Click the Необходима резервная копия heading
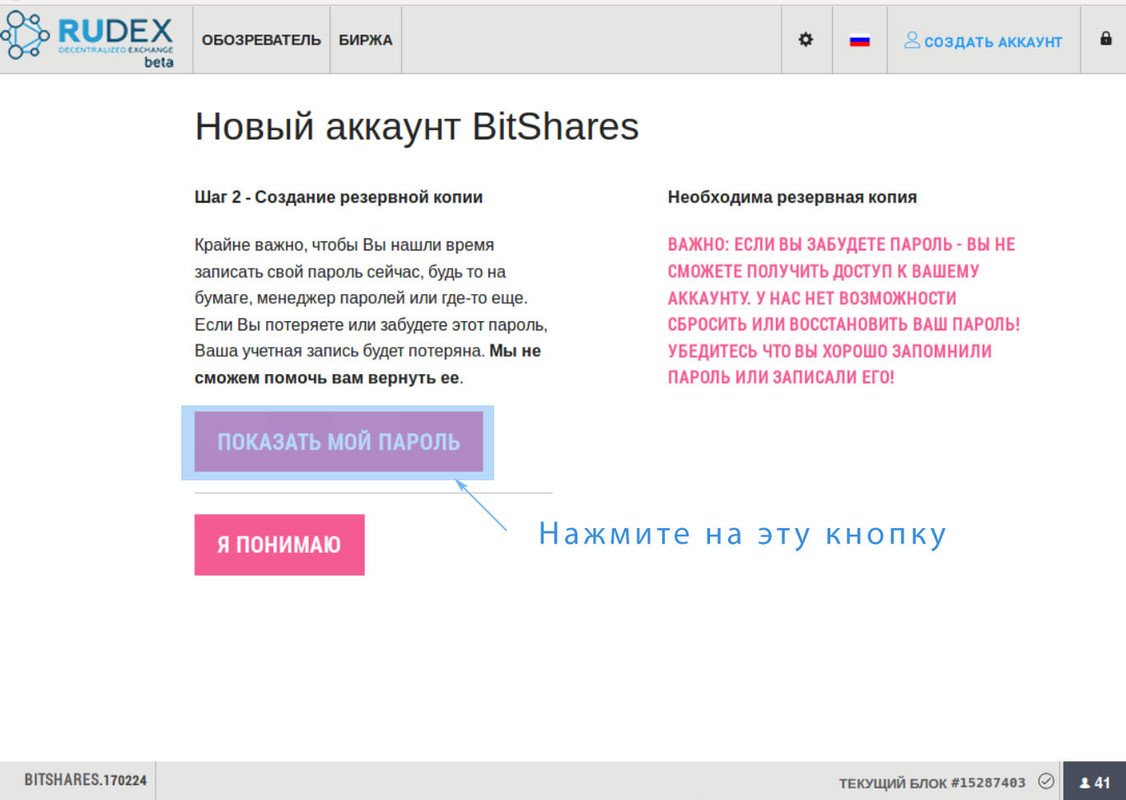Screen dimensions: 1126x800 tap(792, 197)
